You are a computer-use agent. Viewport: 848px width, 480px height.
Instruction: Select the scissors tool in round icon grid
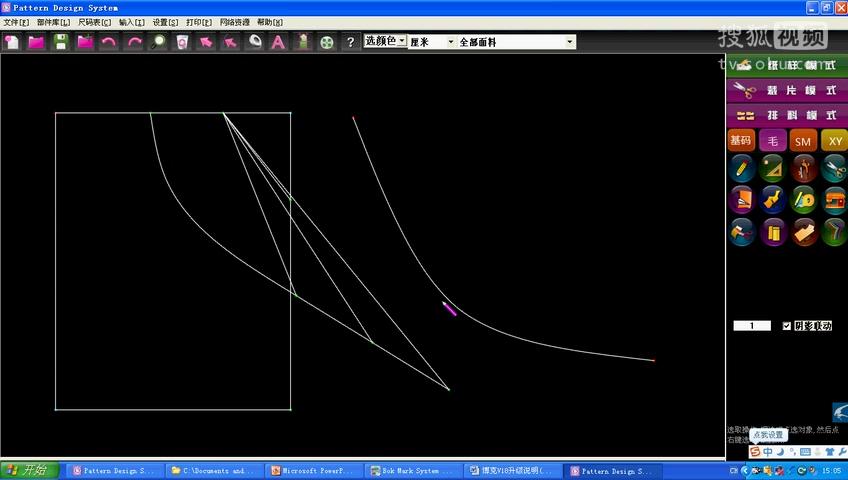point(834,168)
